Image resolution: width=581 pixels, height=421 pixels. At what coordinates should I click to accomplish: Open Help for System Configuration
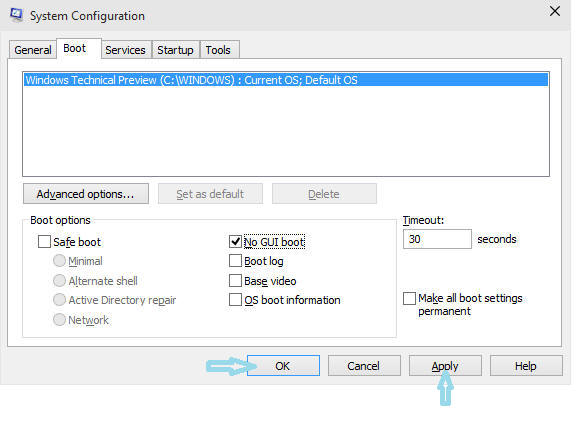pos(526,366)
